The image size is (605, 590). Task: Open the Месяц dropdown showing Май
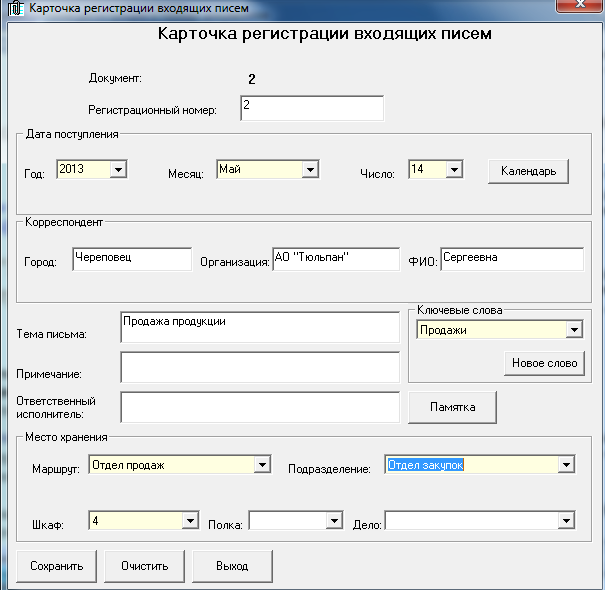pyautogui.click(x=310, y=169)
